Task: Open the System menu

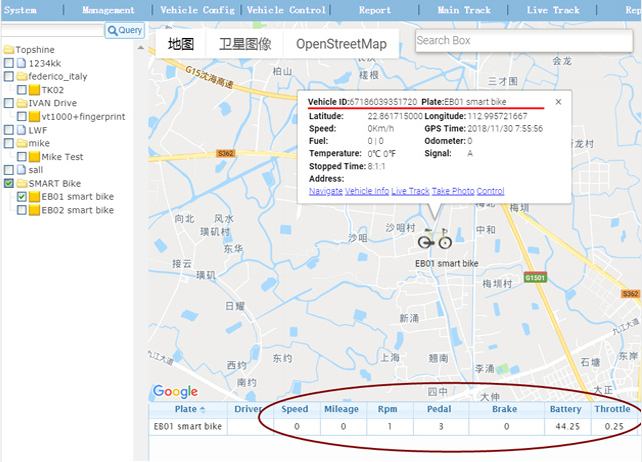Action: 20,10
